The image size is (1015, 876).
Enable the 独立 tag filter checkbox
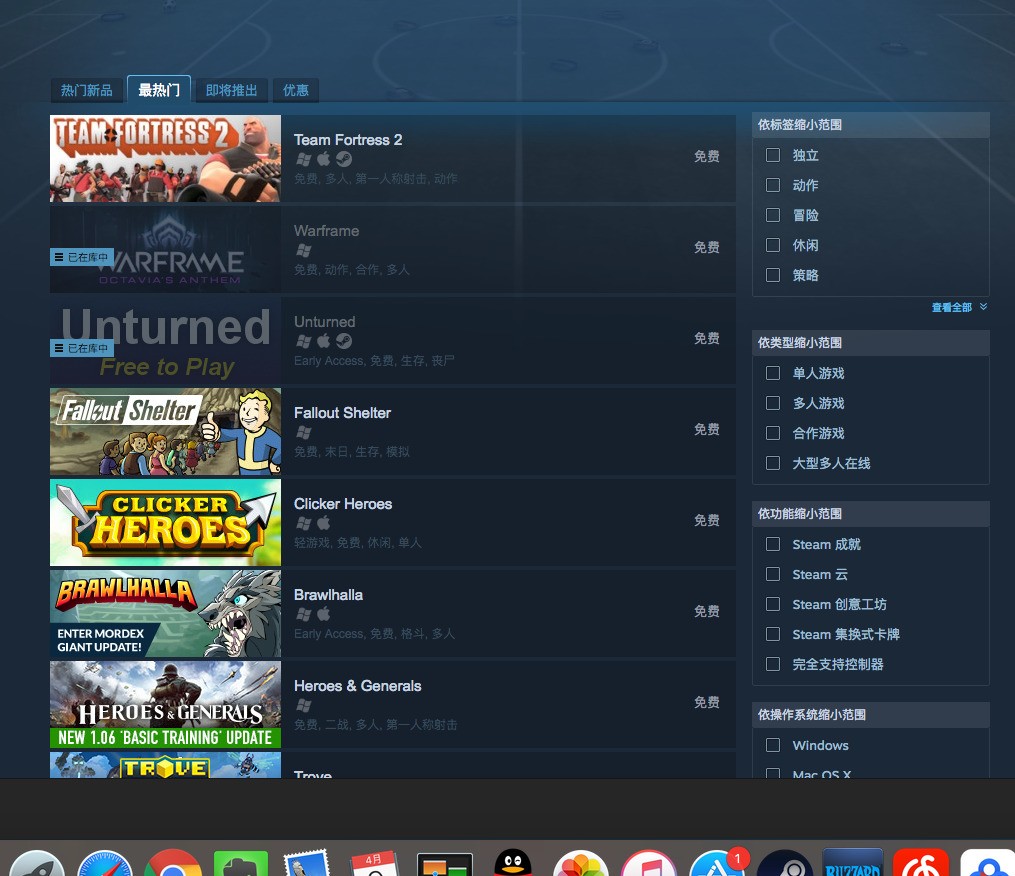coord(773,155)
